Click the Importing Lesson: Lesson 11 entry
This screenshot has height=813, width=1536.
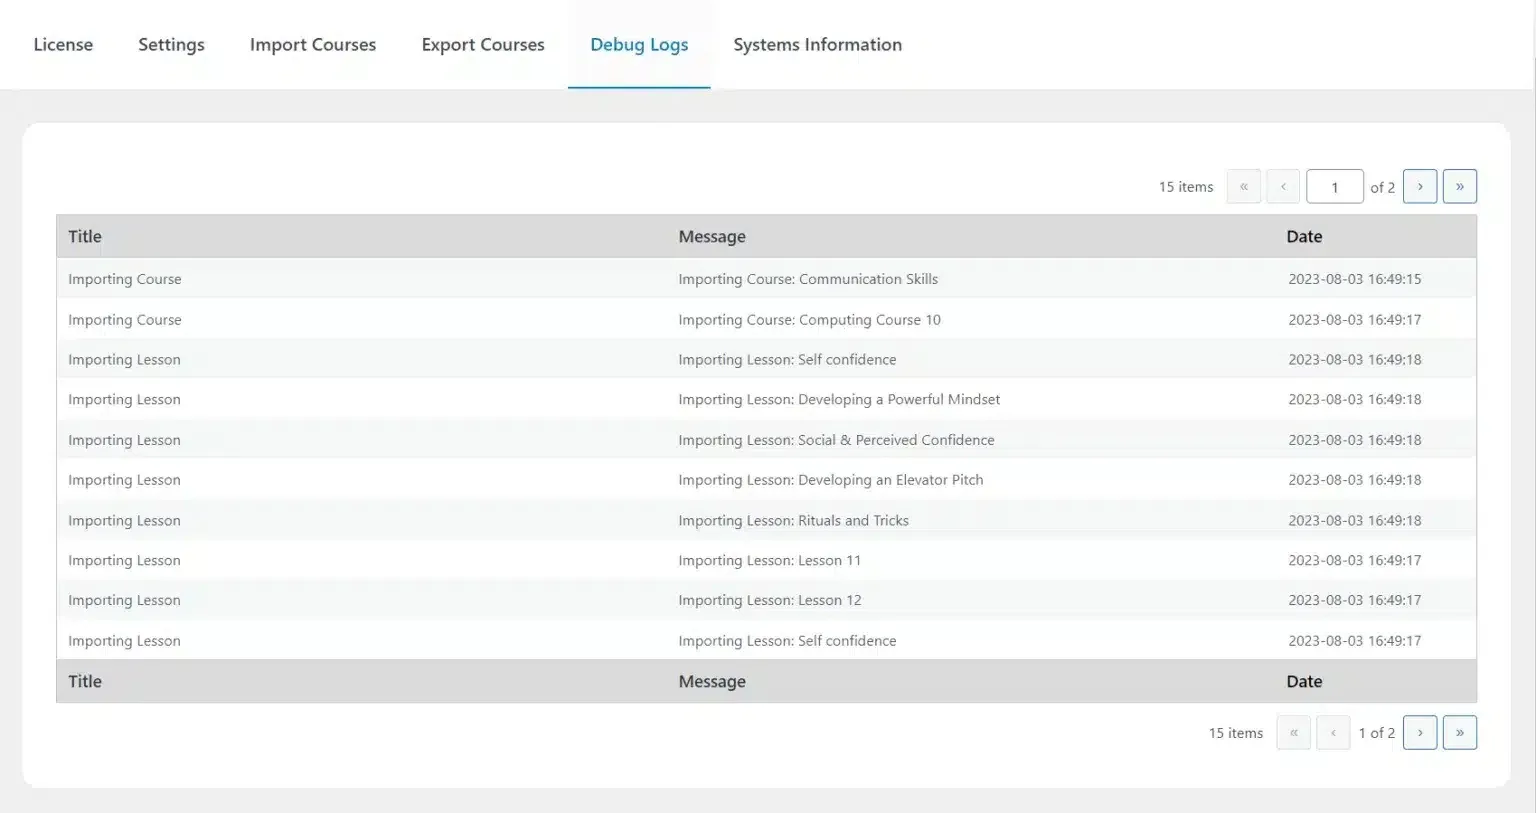coord(768,560)
